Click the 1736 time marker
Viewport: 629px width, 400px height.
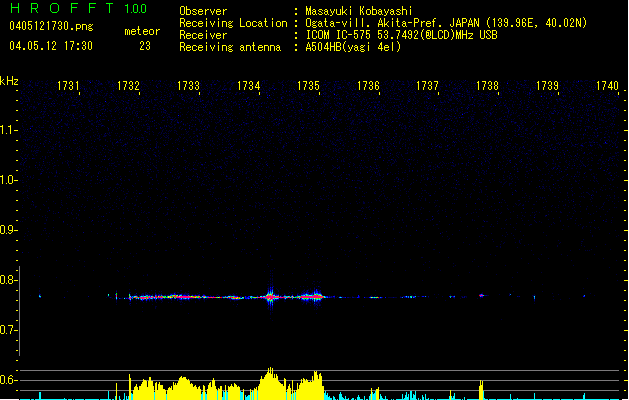[368, 86]
